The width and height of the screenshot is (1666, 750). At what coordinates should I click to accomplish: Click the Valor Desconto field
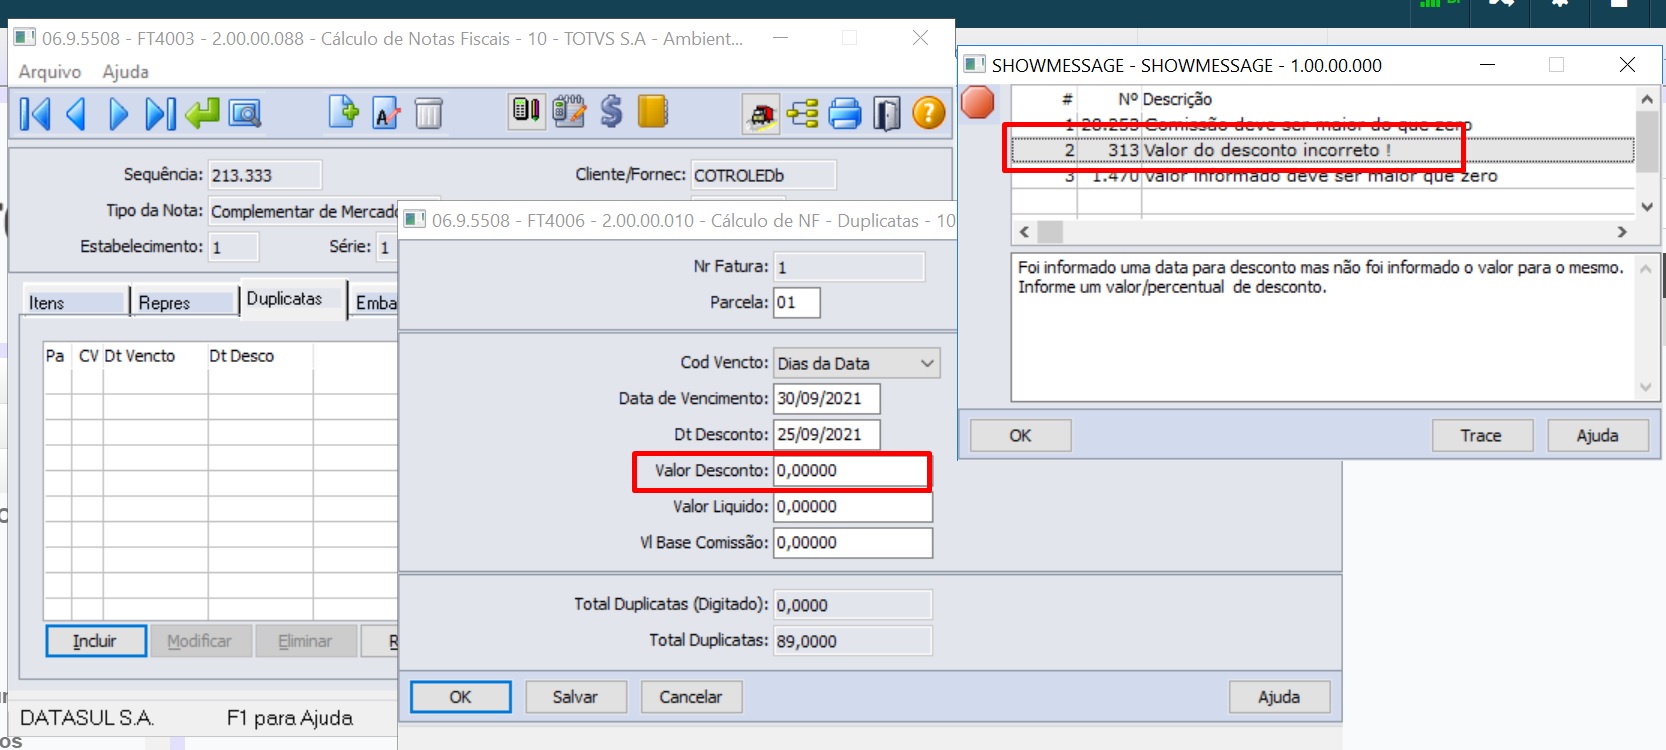coord(852,470)
